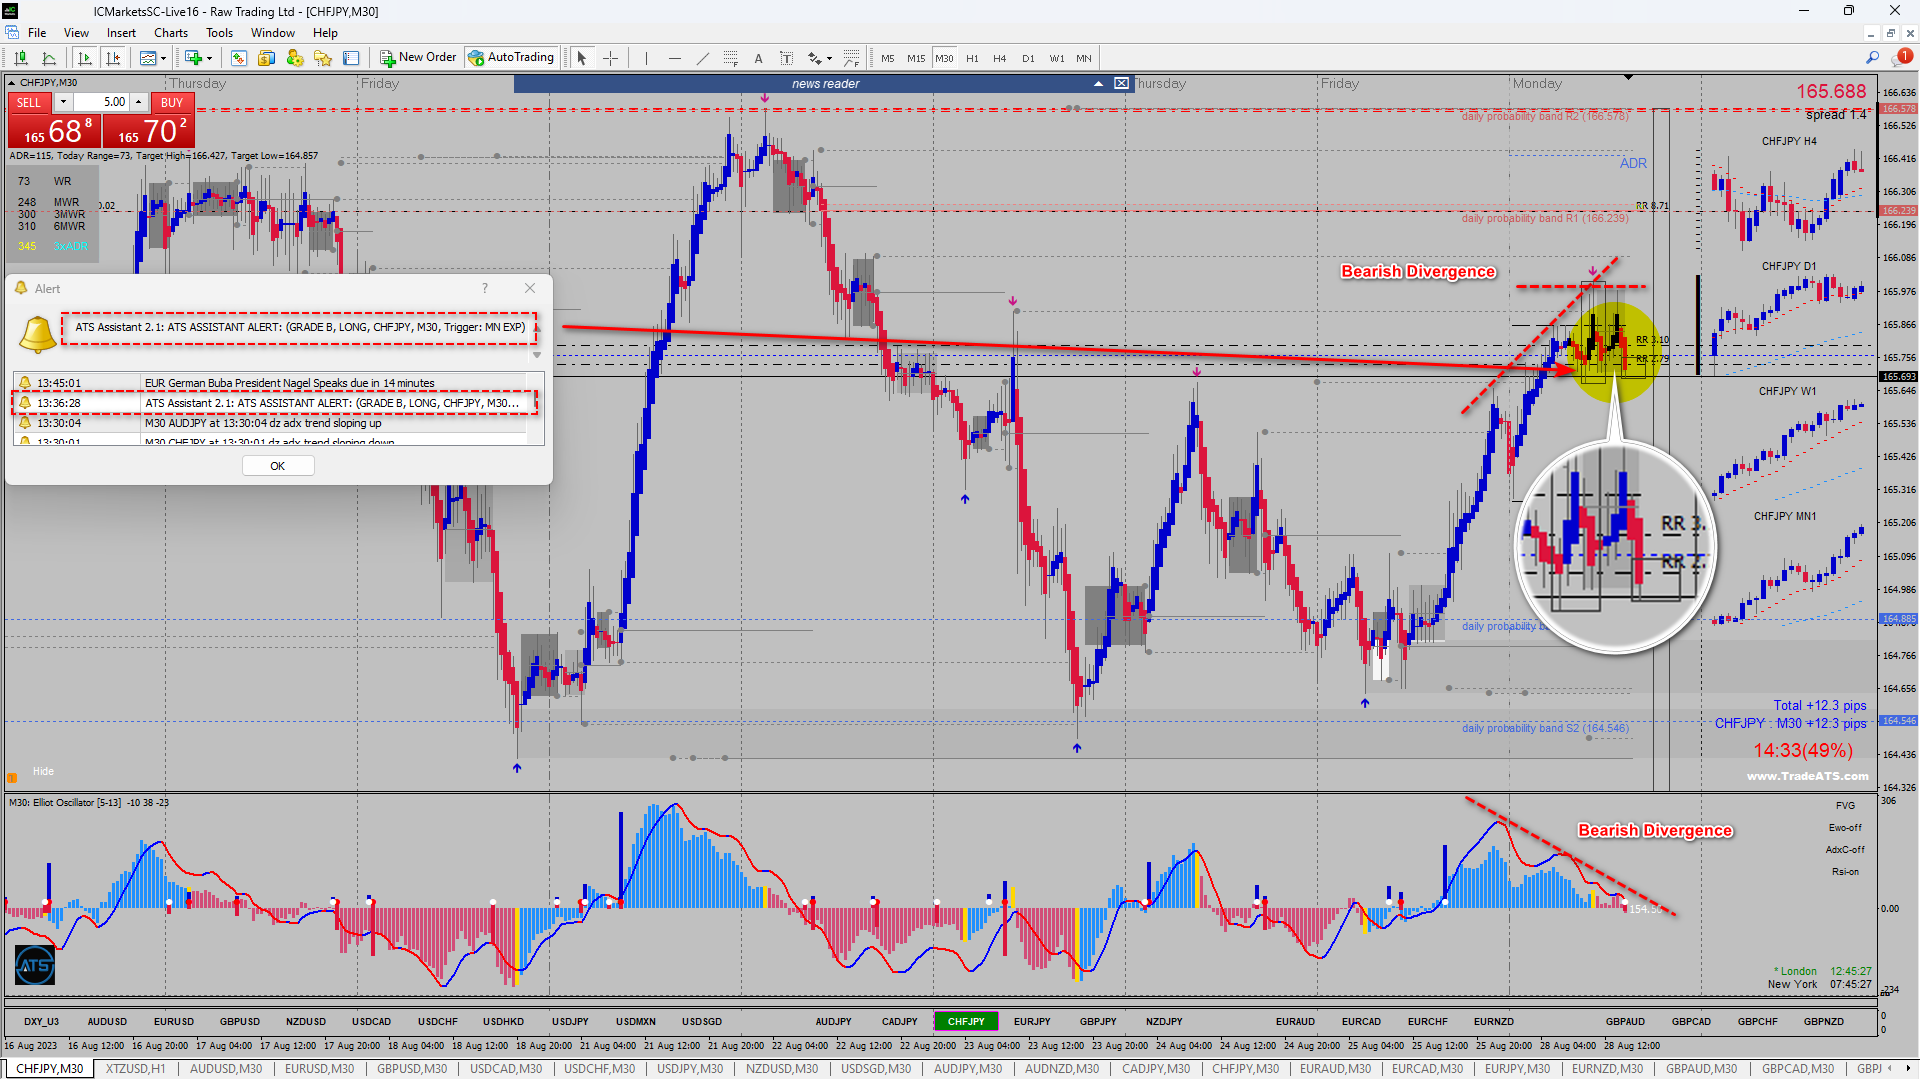The width and height of the screenshot is (1920, 1080).
Task: Switch to the EURUSD,M30 chart tab
Action: click(319, 1069)
